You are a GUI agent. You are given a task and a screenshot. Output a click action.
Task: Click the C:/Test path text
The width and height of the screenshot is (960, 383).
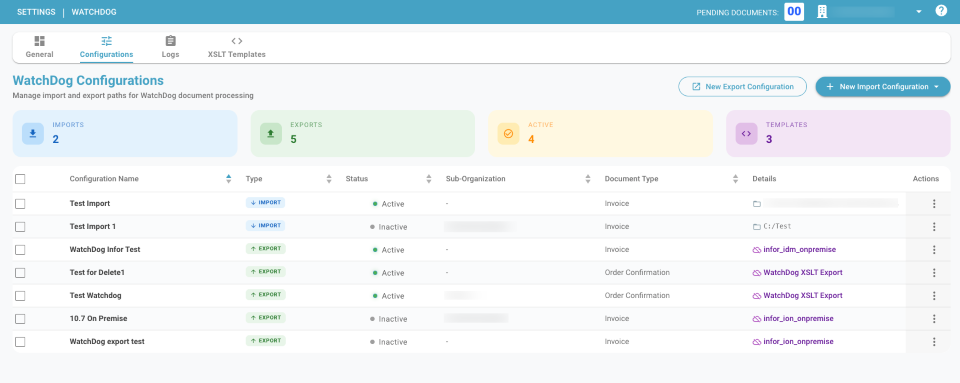point(778,226)
